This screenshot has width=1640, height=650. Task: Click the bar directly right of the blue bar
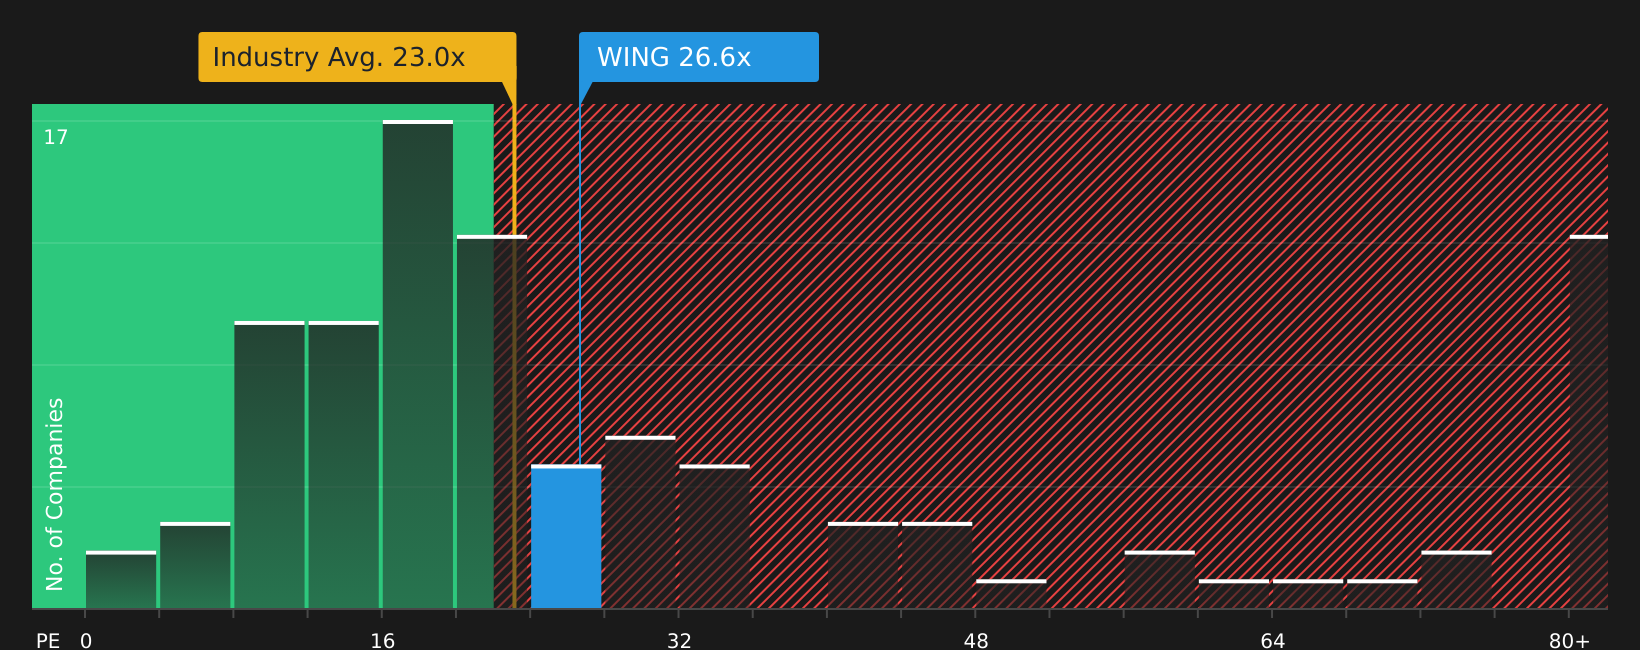coord(640,522)
